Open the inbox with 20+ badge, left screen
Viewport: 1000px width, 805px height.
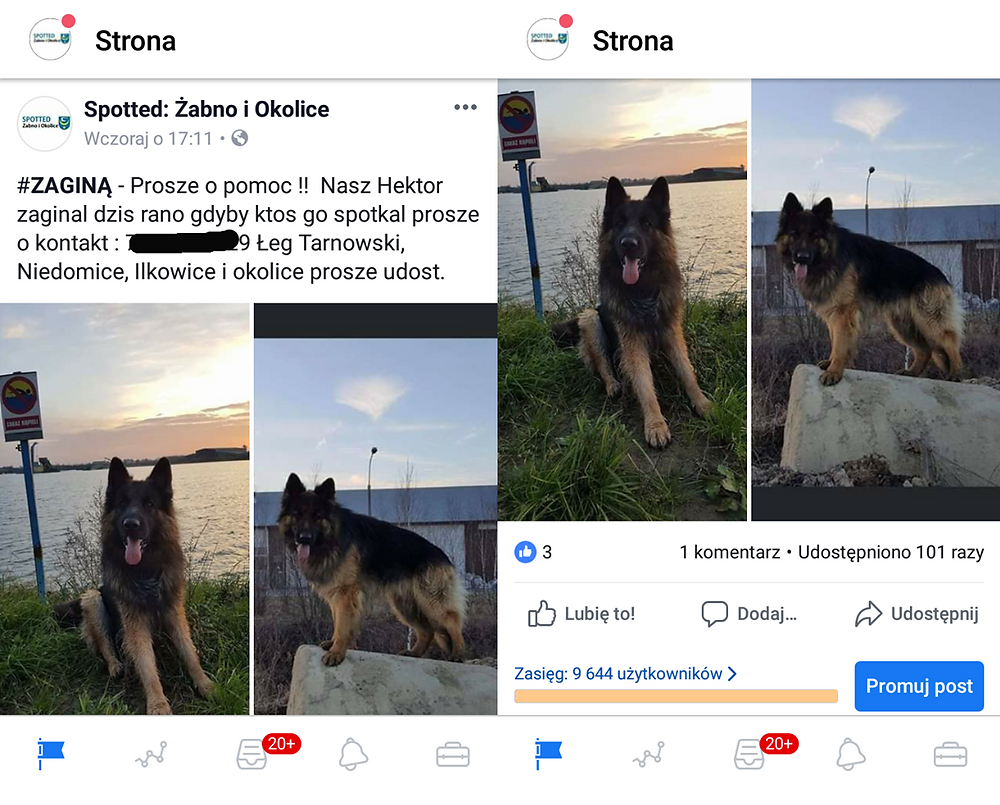tap(252, 755)
